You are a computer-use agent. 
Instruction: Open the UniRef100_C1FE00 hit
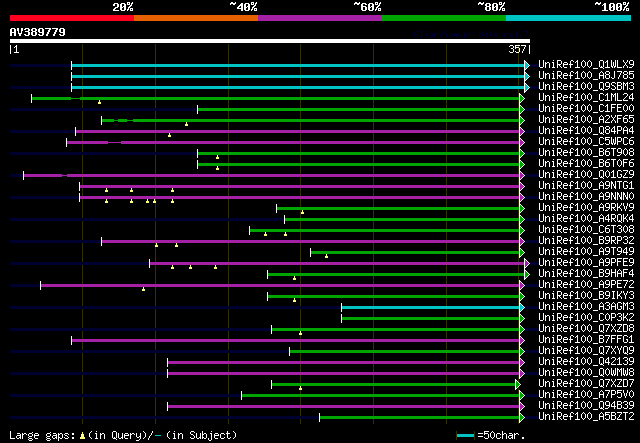point(586,108)
